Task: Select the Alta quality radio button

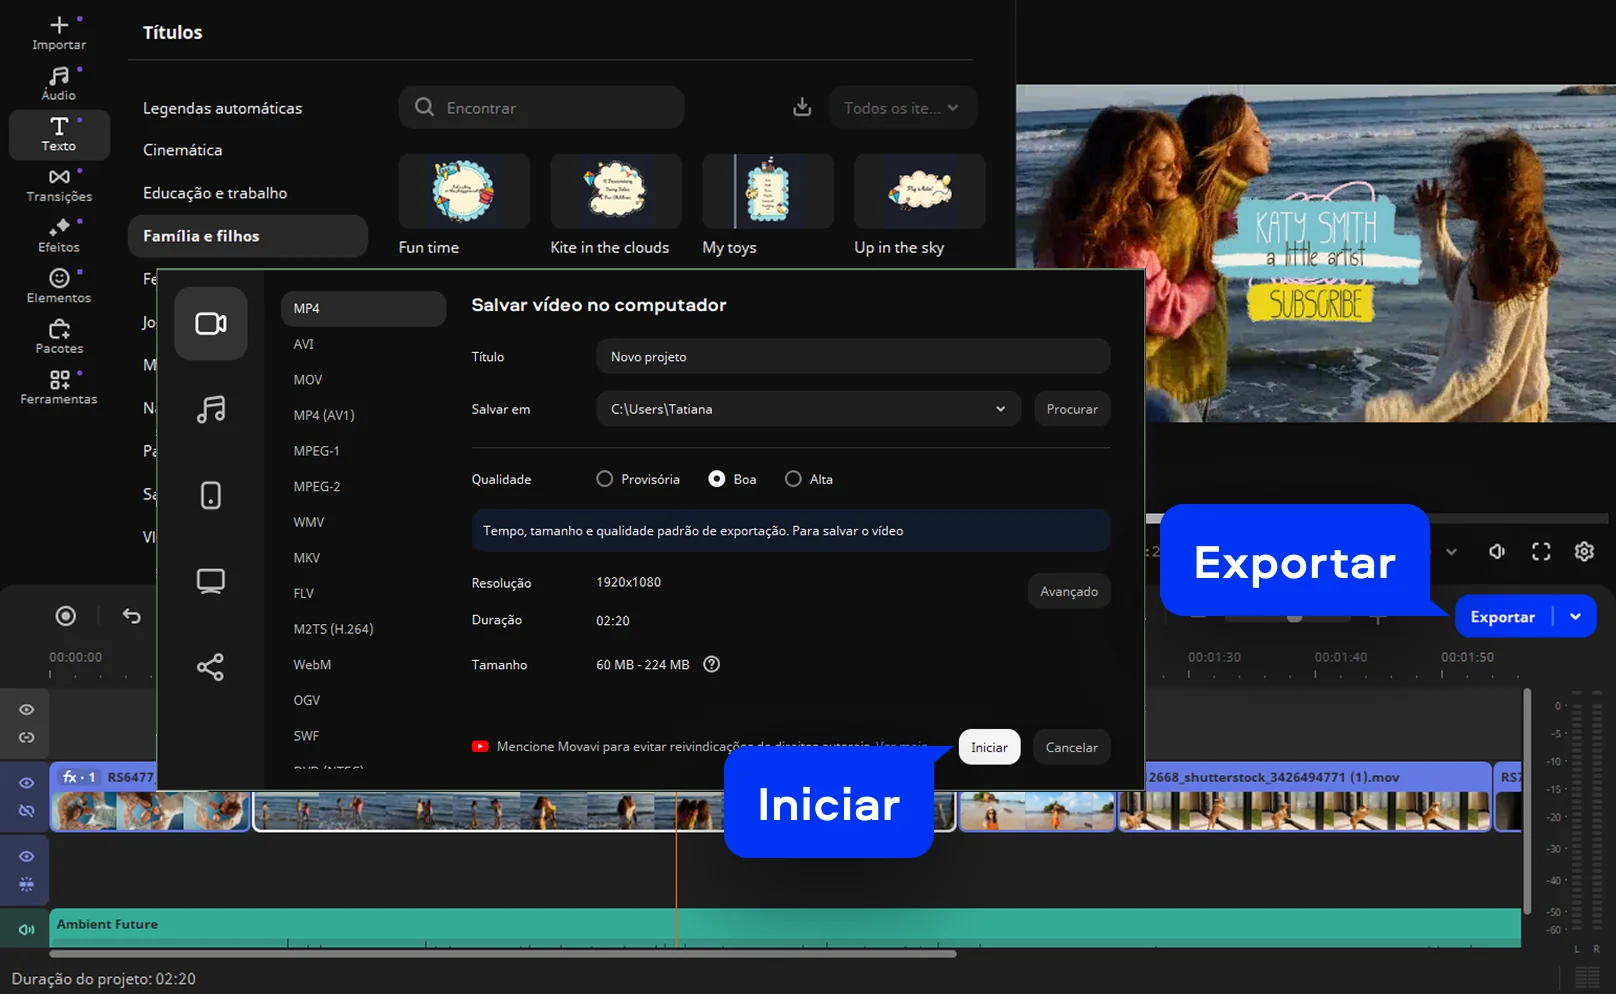Action: pyautogui.click(x=793, y=479)
